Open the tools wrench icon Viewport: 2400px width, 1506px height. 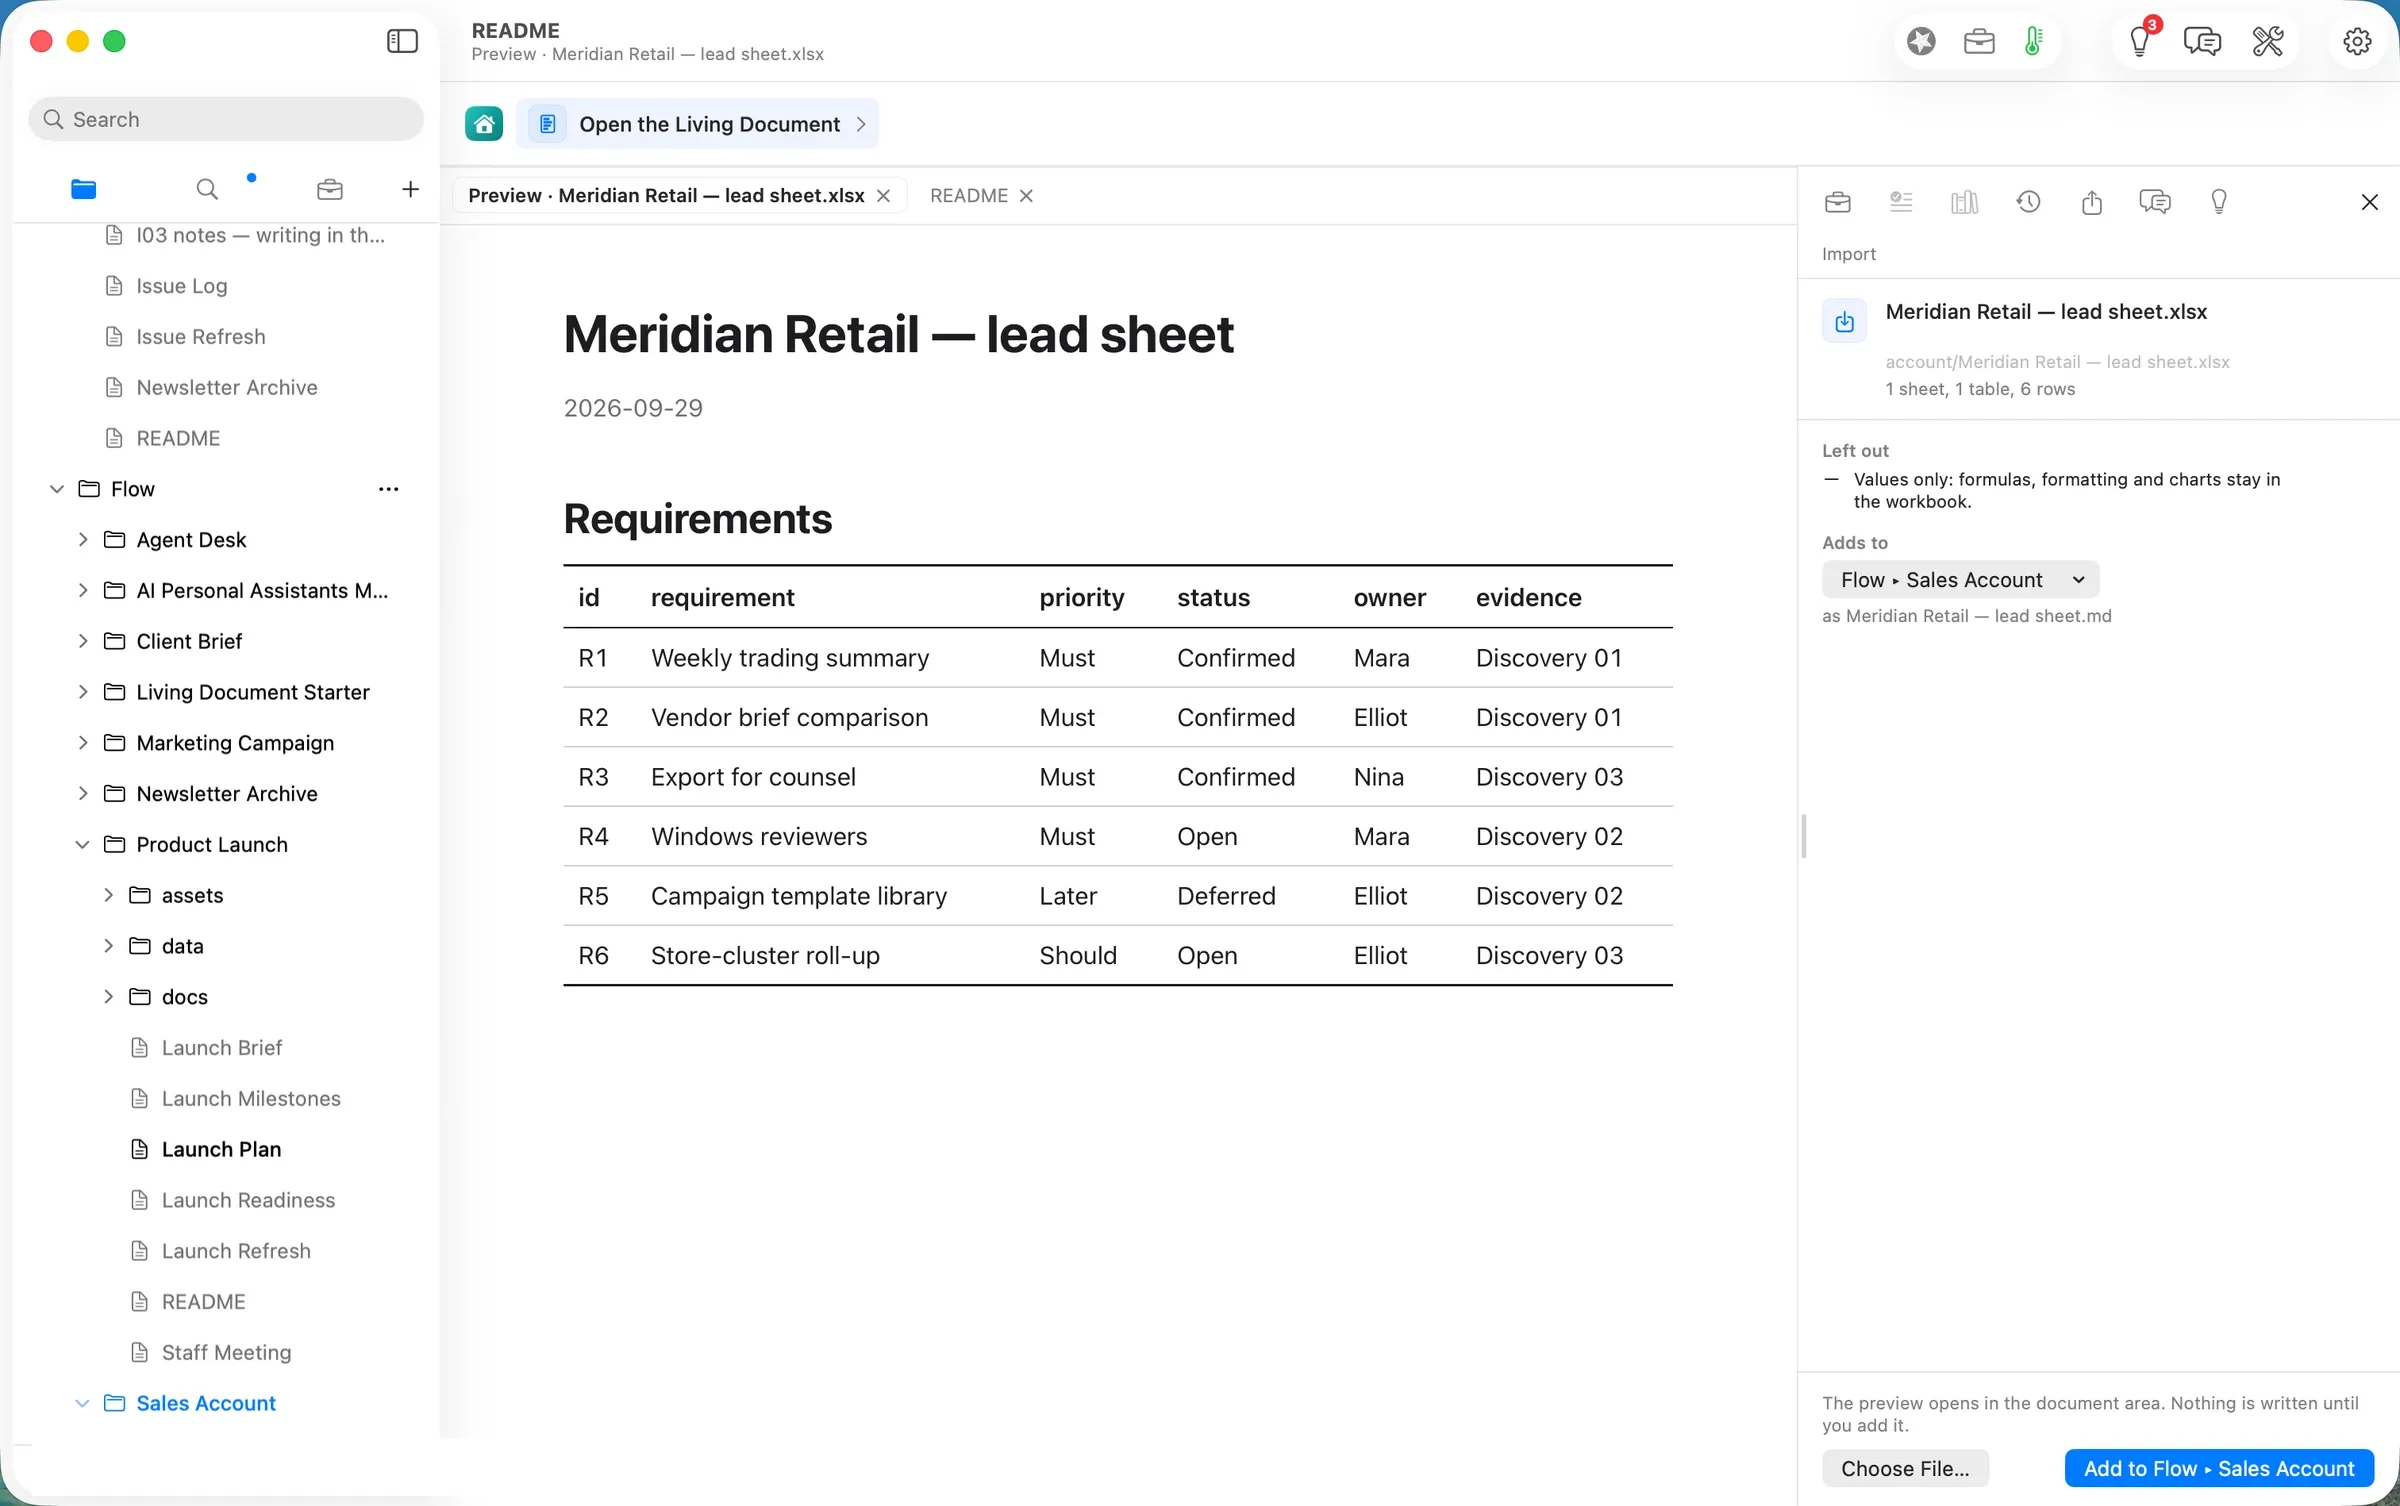point(2268,41)
